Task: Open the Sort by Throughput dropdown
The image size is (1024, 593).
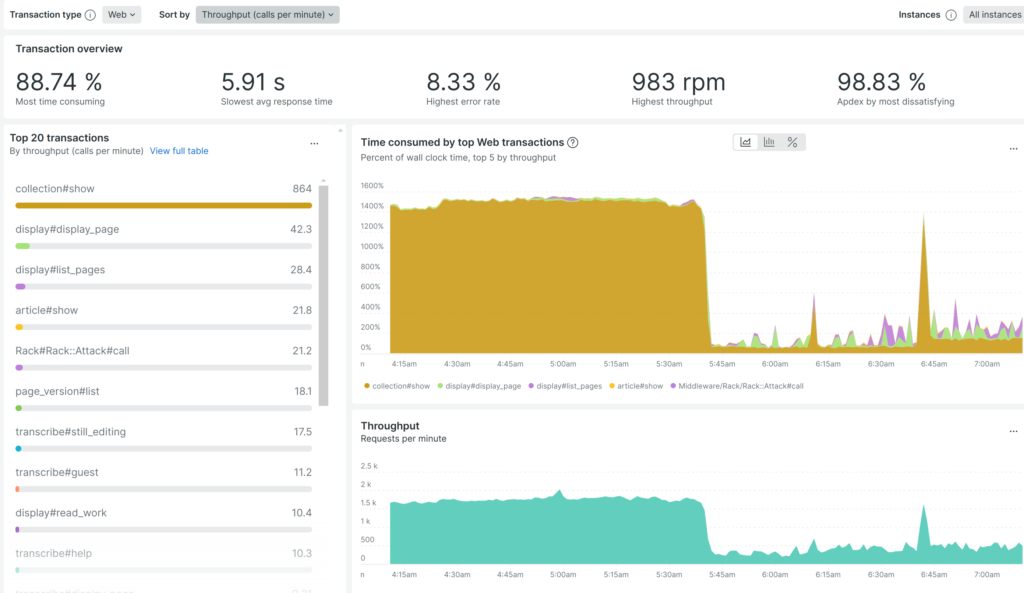Action: 267,14
